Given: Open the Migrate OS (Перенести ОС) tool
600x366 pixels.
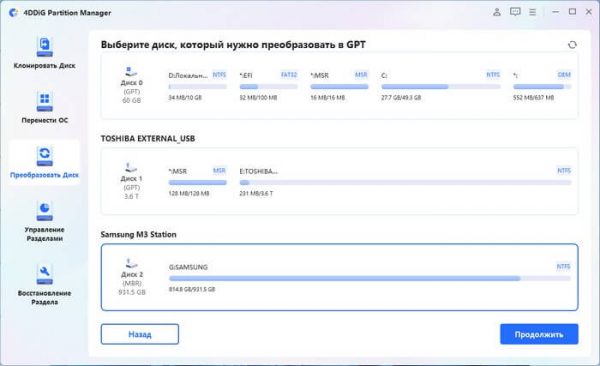Looking at the screenshot, I should 44,108.
